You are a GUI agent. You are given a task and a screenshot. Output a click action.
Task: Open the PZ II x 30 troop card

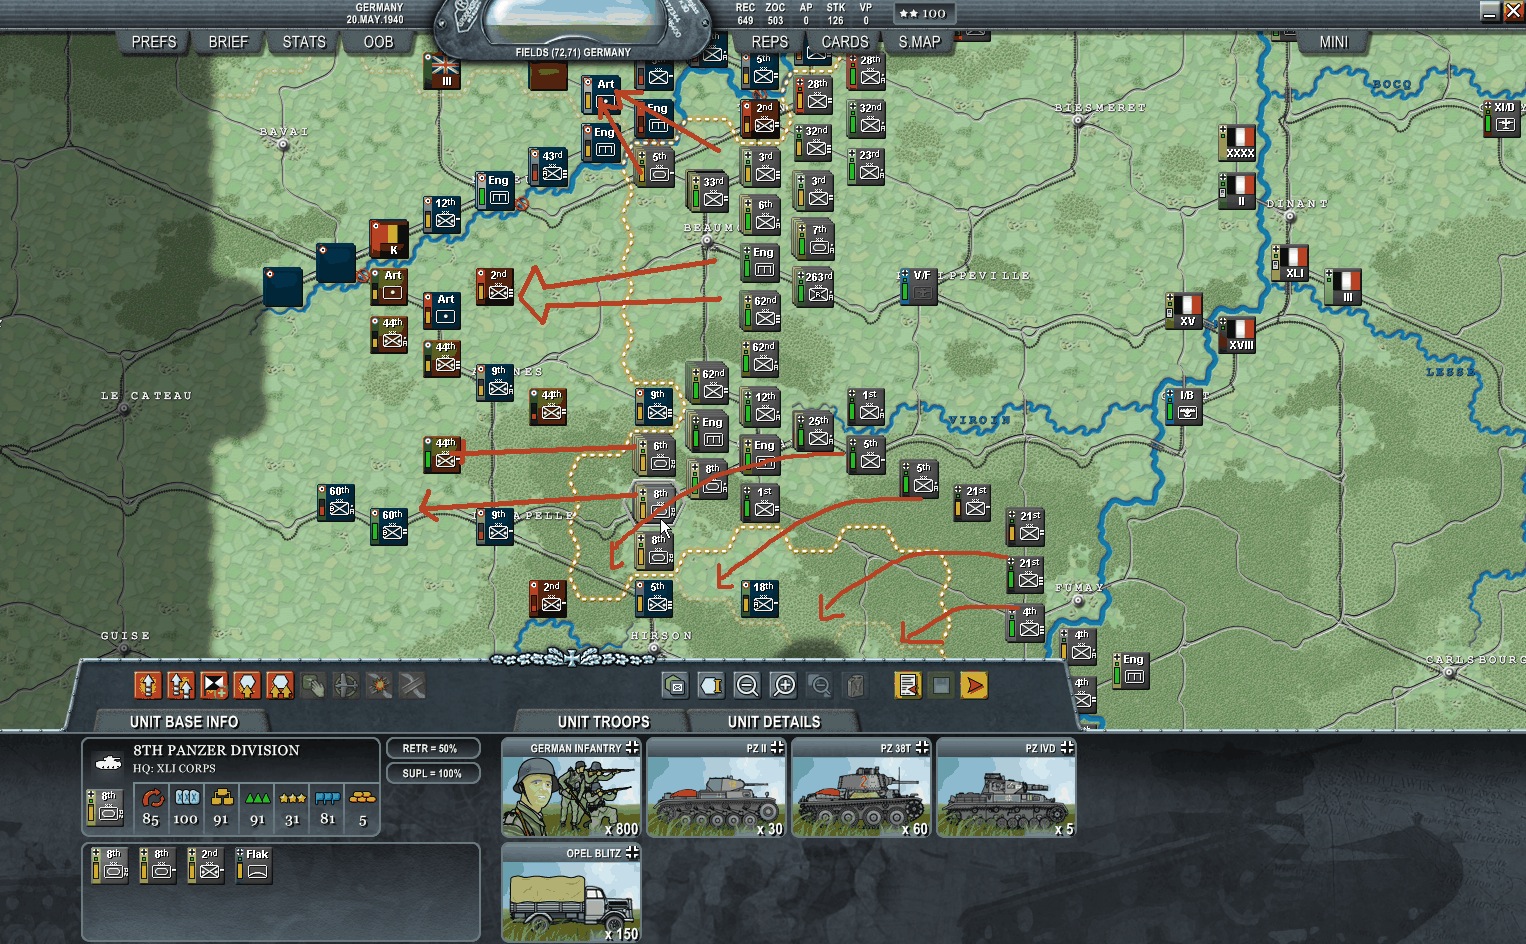tap(716, 788)
